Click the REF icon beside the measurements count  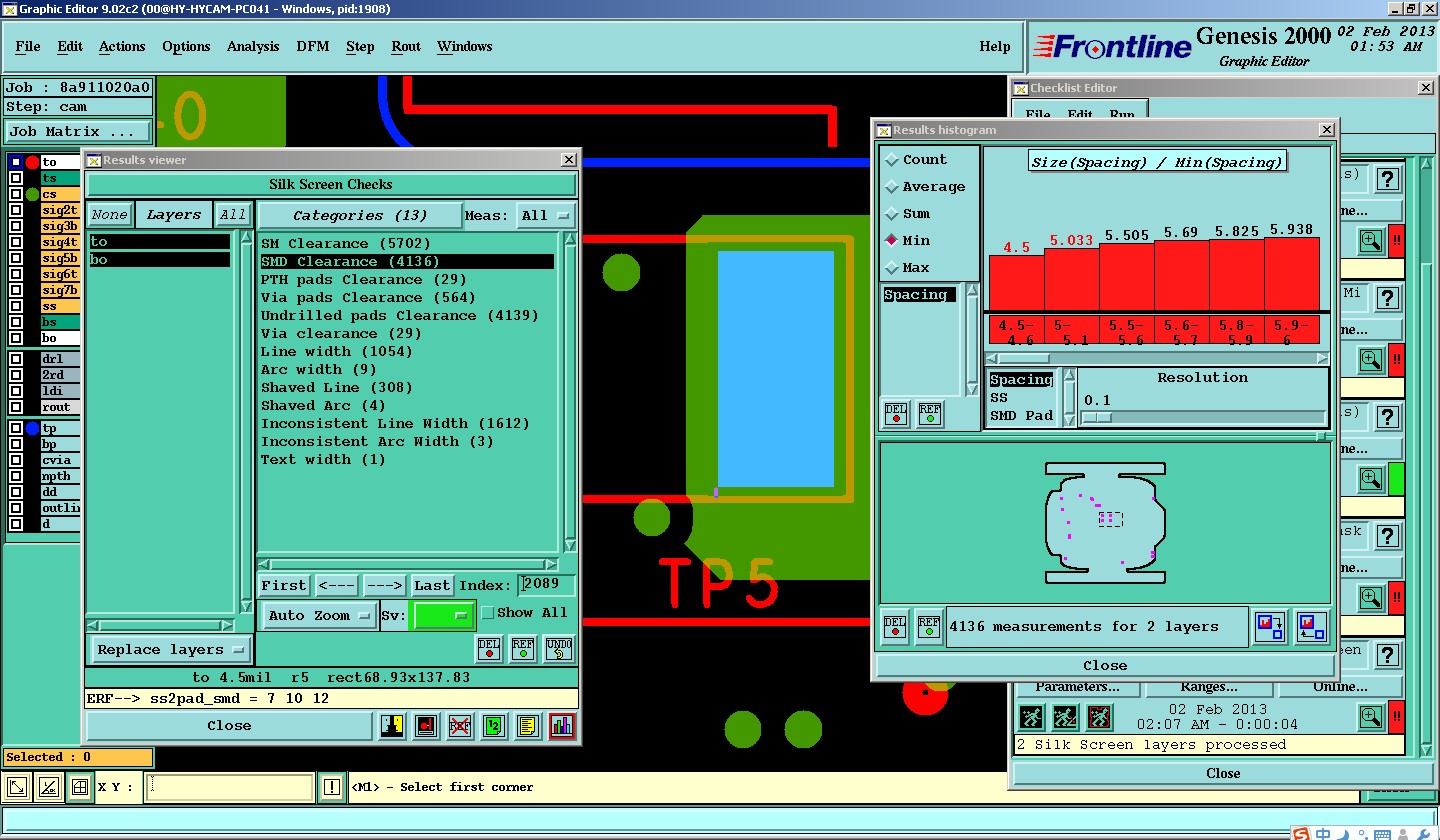point(929,627)
